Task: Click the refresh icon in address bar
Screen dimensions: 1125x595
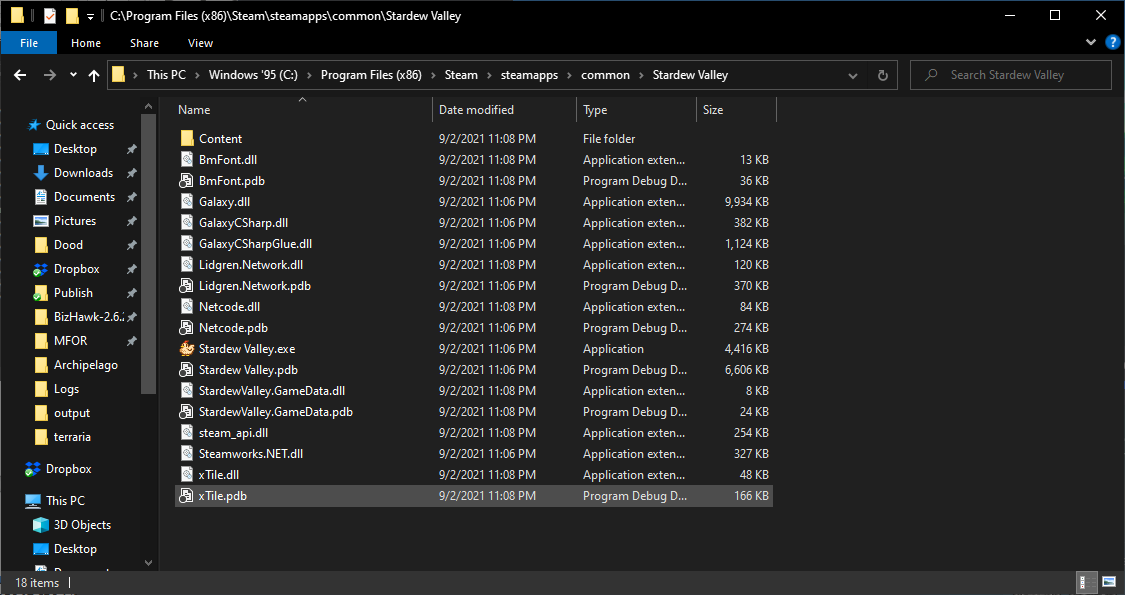Action: (881, 75)
